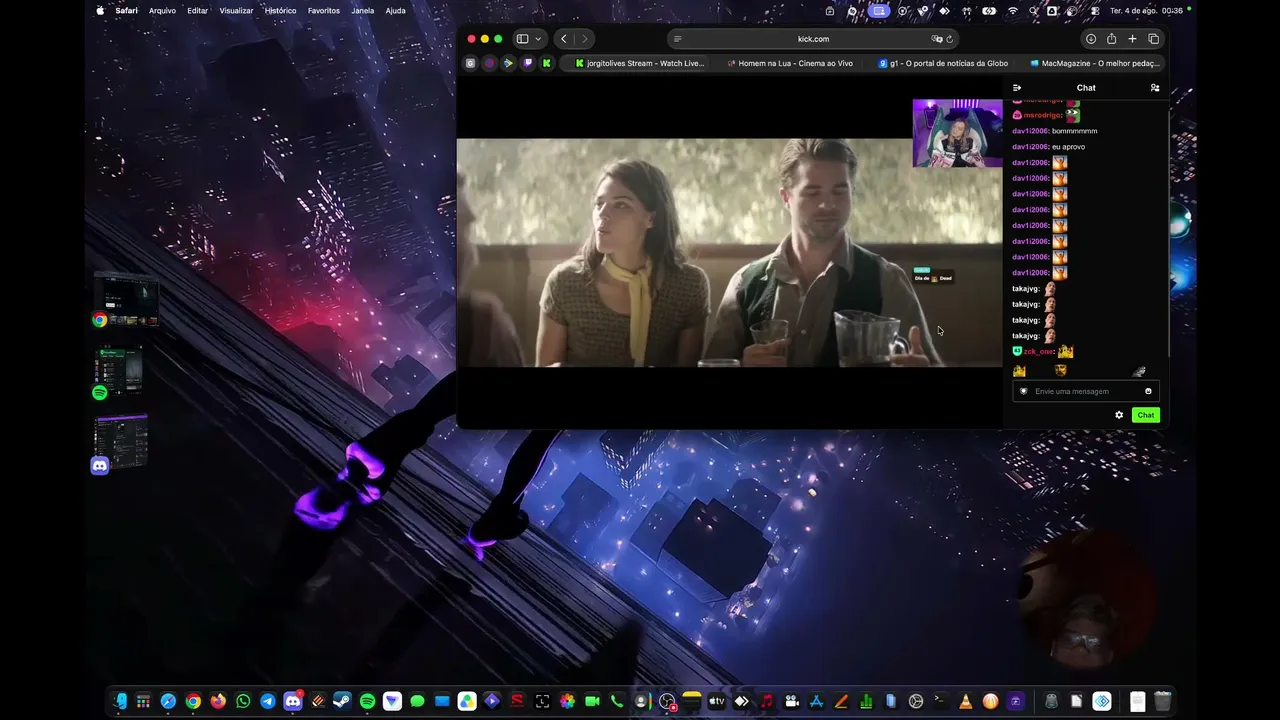The height and width of the screenshot is (720, 1280).
Task: Open Finder from the Dock
Action: [120, 702]
